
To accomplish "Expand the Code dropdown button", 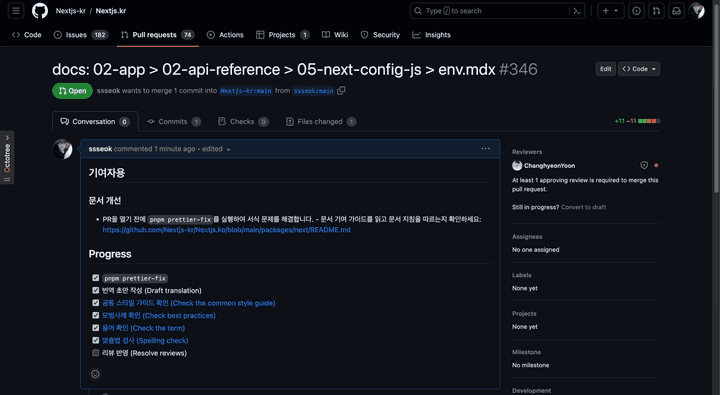I will [639, 69].
